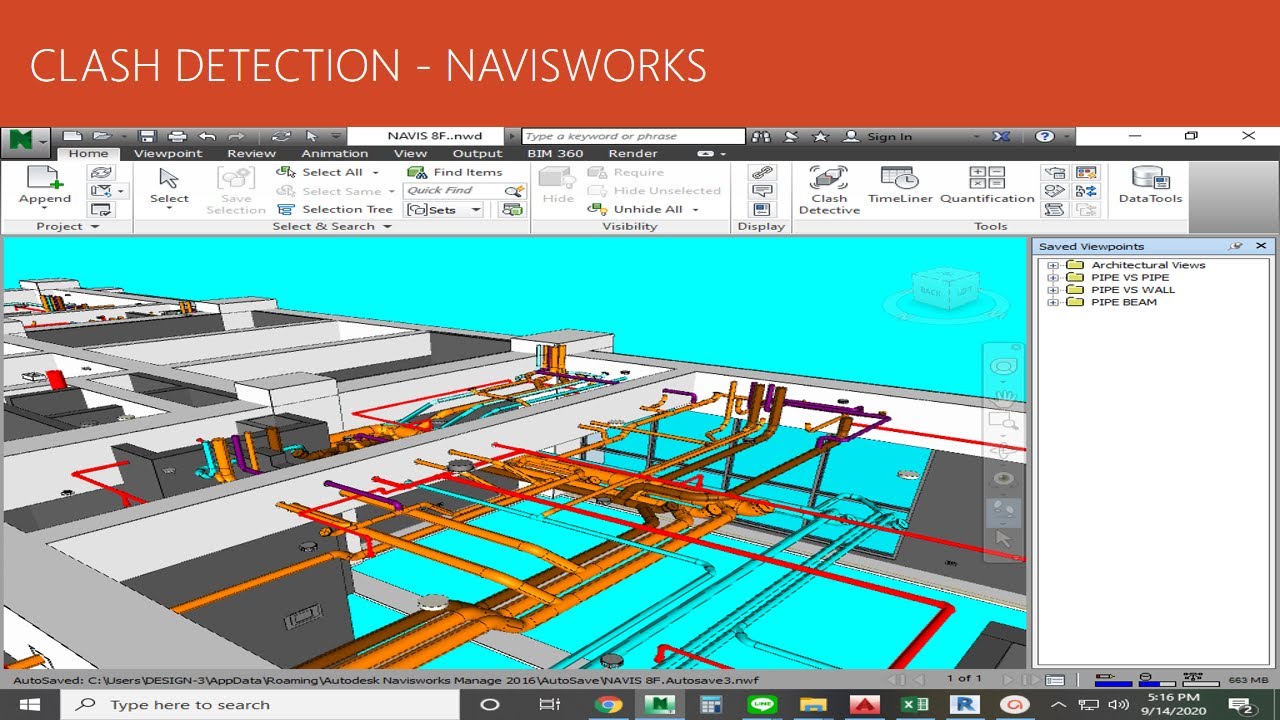Click the Select arrow in navigation bar

click(x=1003, y=538)
